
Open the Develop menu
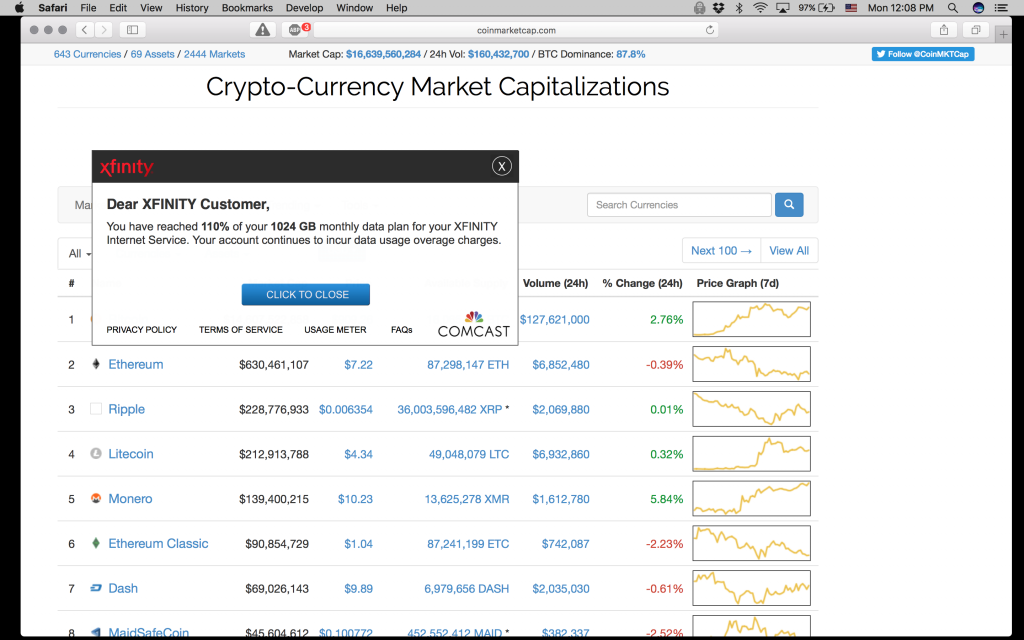[x=304, y=8]
